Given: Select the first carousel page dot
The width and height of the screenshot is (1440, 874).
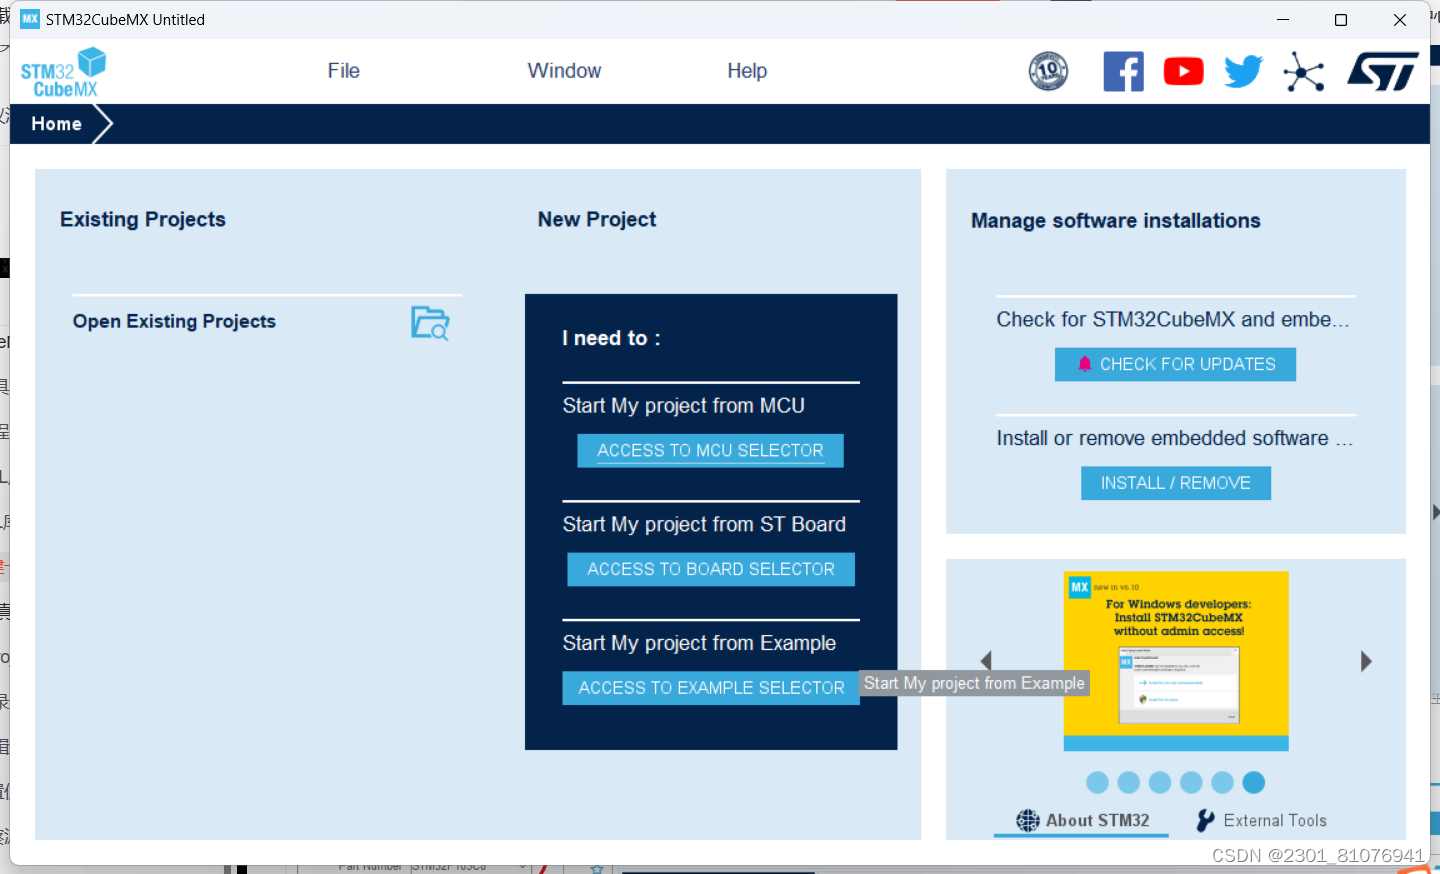Looking at the screenshot, I should click(1097, 782).
